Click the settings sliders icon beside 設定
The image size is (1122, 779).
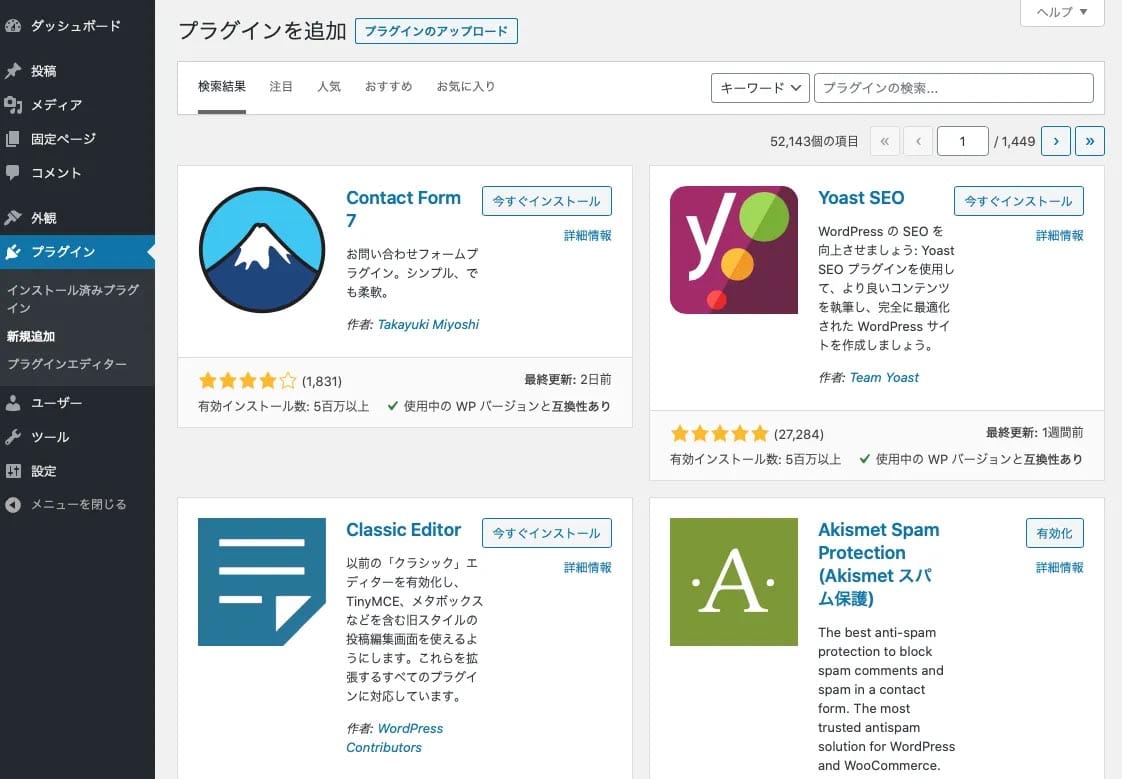(x=12, y=471)
